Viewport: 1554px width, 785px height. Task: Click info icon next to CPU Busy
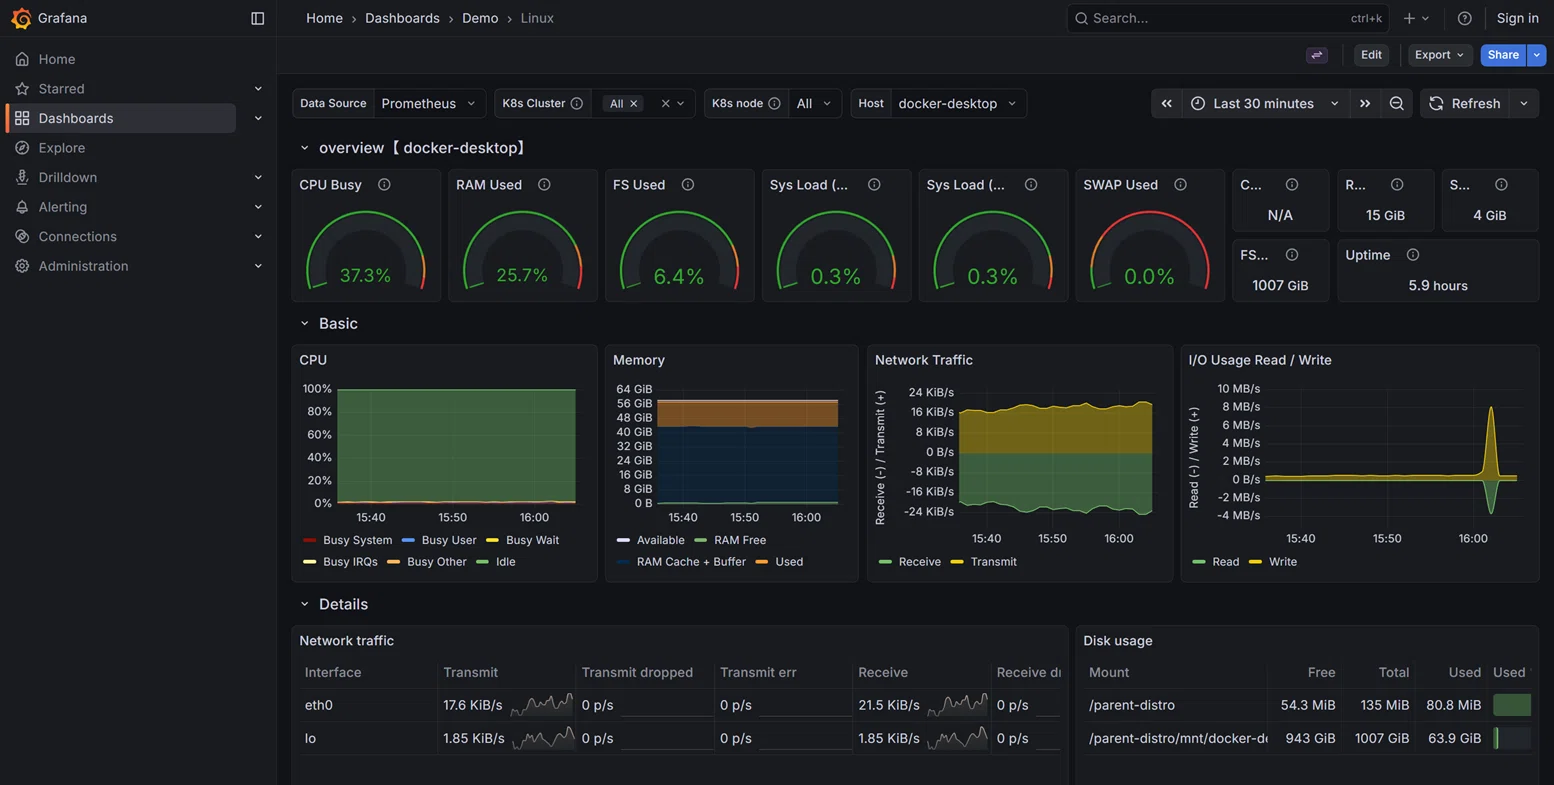[384, 185]
